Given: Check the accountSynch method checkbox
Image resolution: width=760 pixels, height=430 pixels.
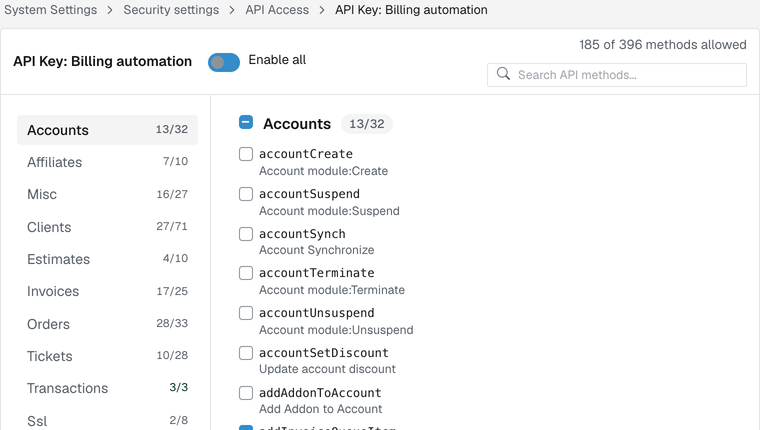Looking at the screenshot, I should tap(246, 234).
